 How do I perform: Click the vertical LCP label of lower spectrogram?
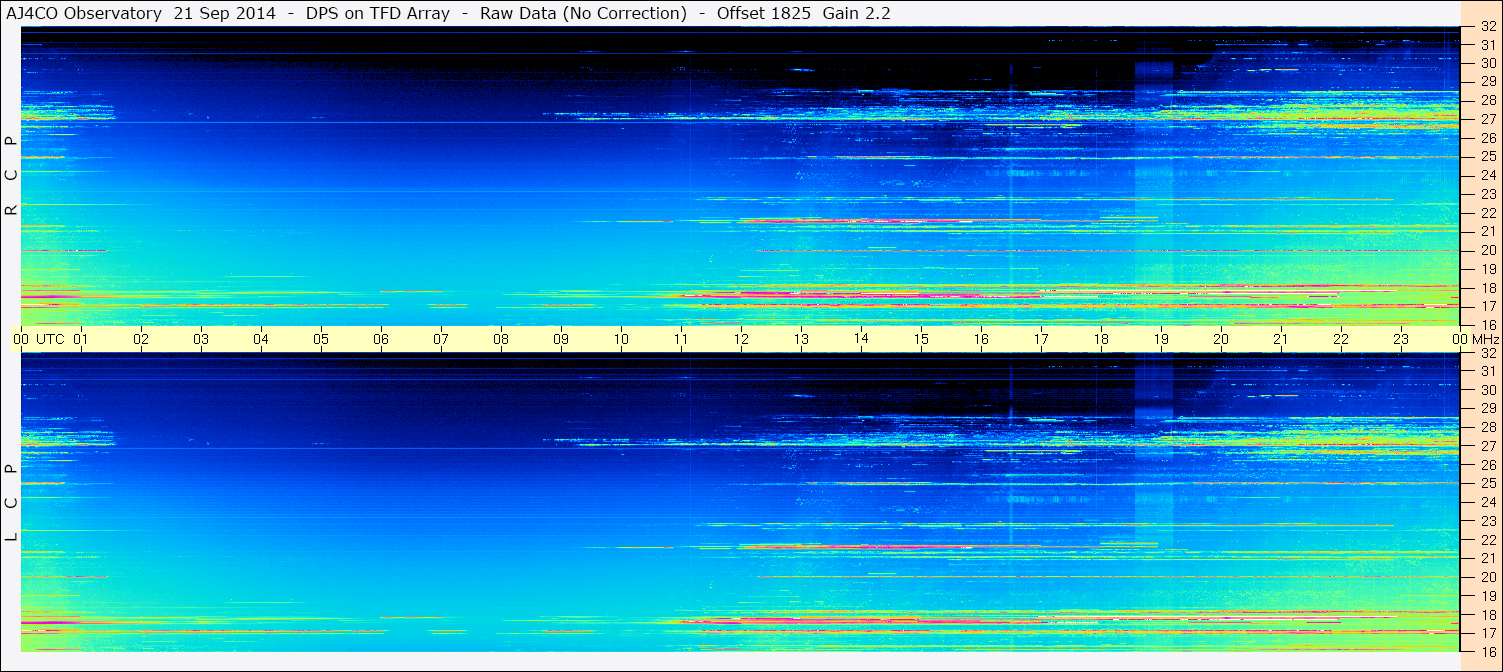point(11,503)
